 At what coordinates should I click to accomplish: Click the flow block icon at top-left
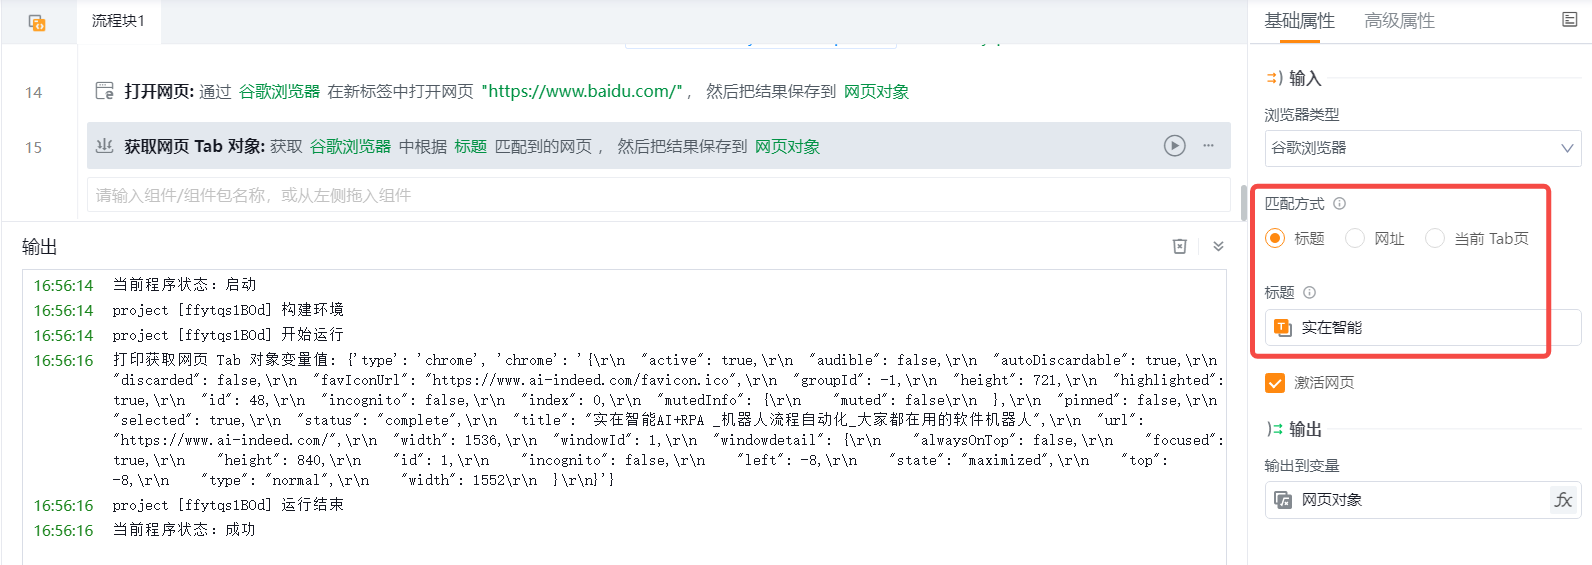(x=37, y=22)
